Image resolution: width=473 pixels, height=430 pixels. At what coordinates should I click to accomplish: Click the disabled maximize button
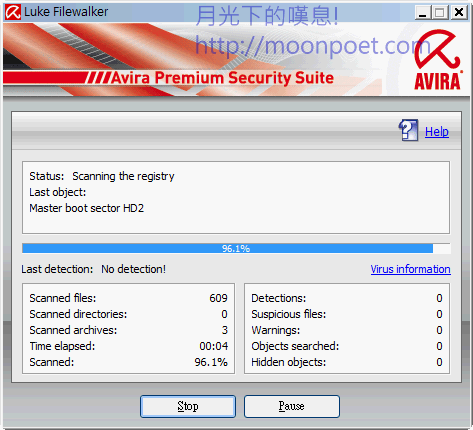click(x=440, y=13)
